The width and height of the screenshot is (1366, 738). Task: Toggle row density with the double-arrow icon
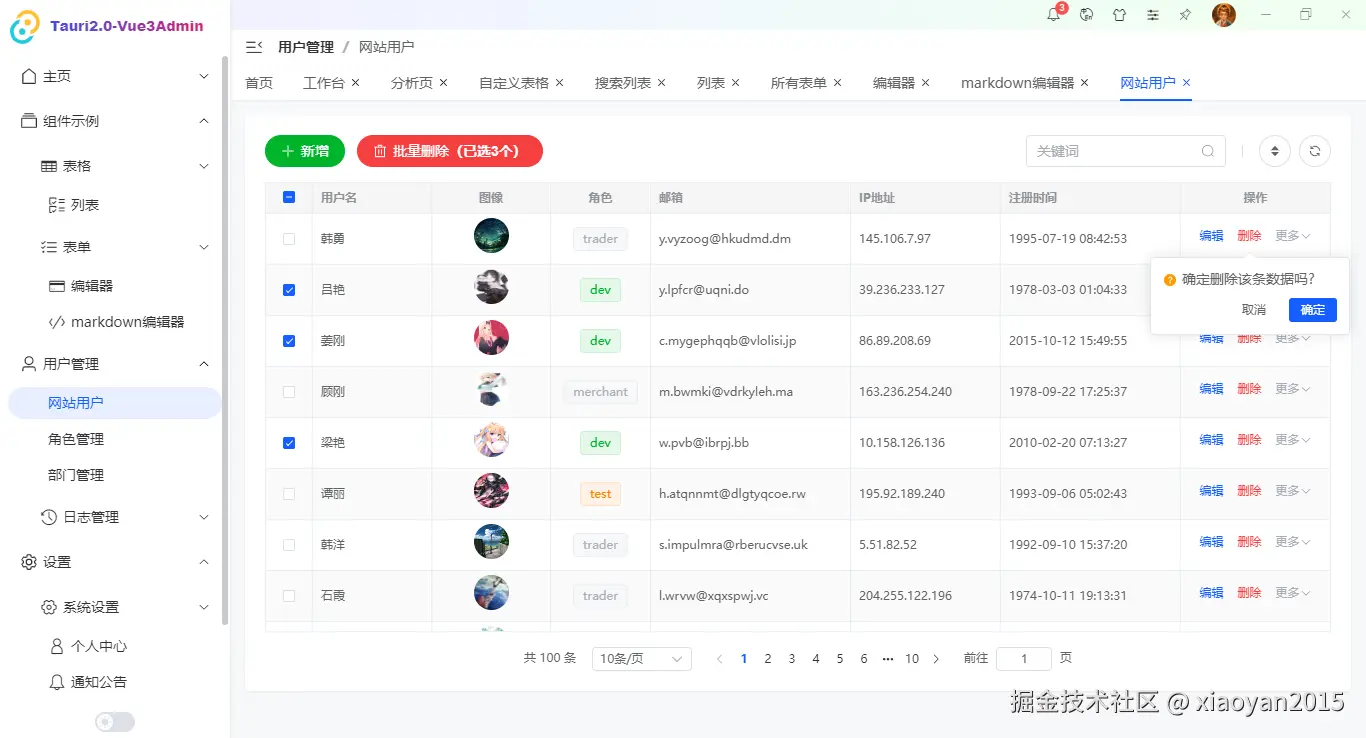pyautogui.click(x=1274, y=150)
